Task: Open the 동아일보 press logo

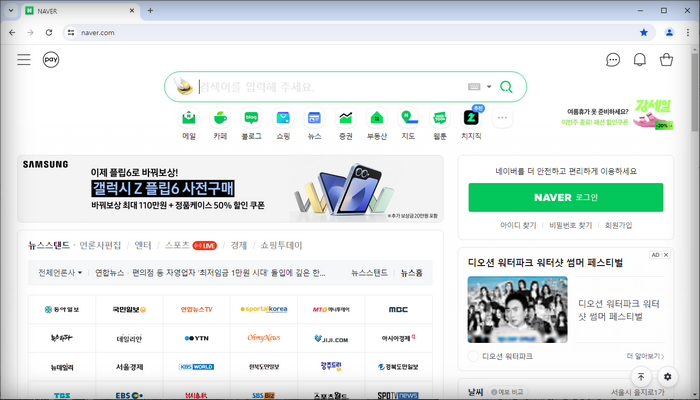Action: click(x=62, y=309)
